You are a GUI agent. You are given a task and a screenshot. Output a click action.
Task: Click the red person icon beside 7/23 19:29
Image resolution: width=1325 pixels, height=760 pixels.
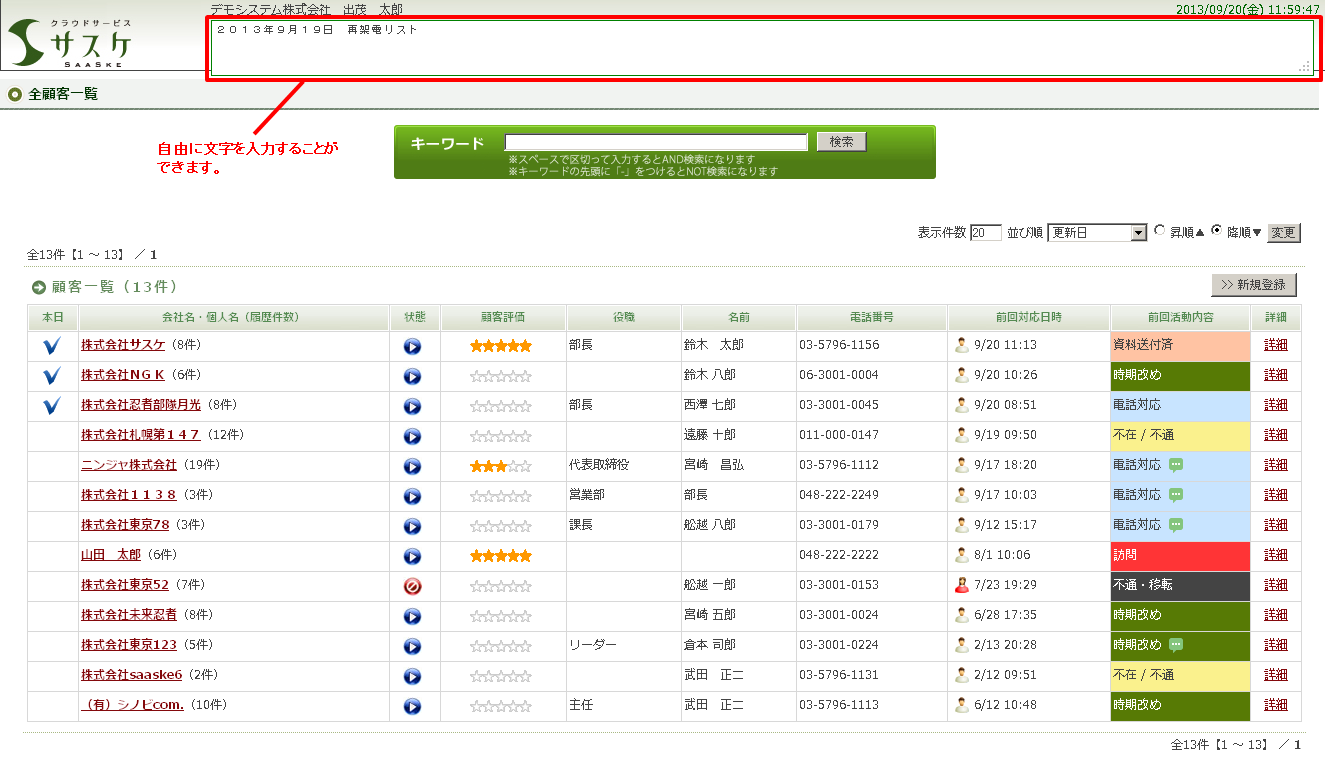(962, 585)
